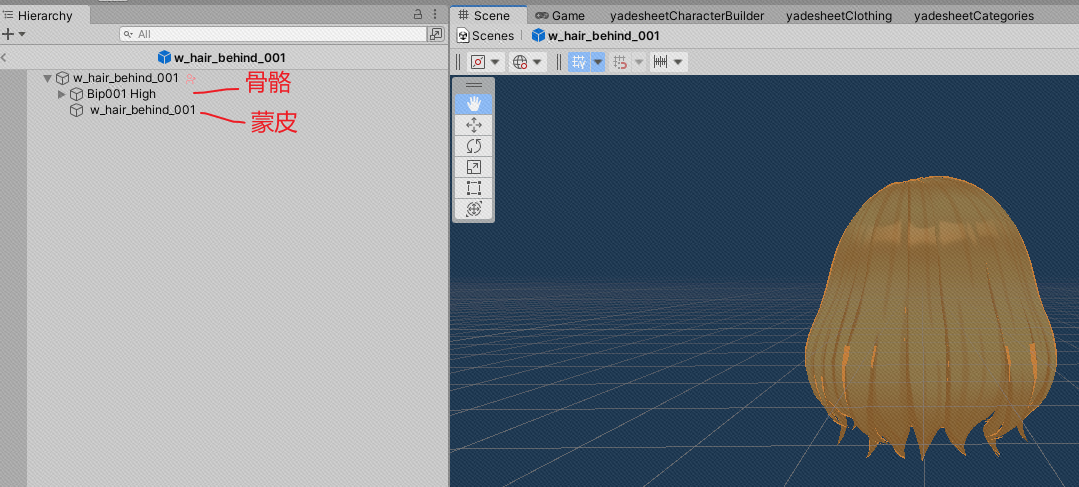Open the Hierarchy panel more options menu
The height and width of the screenshot is (487, 1079).
click(x=435, y=14)
